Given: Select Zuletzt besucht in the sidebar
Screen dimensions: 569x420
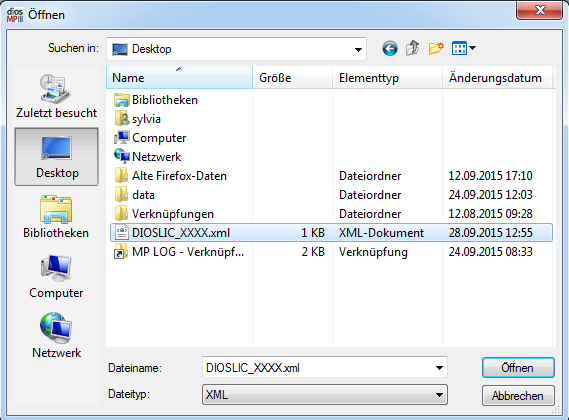Looking at the screenshot, I should [x=56, y=96].
